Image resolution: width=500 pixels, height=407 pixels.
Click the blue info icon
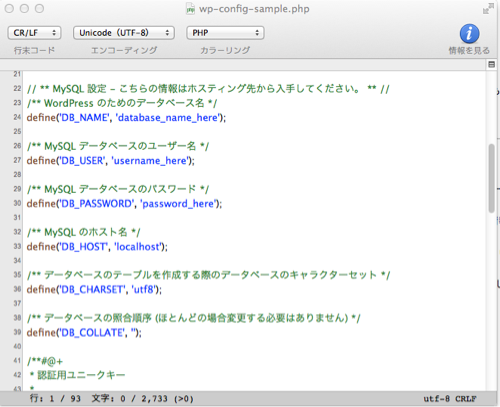click(469, 34)
